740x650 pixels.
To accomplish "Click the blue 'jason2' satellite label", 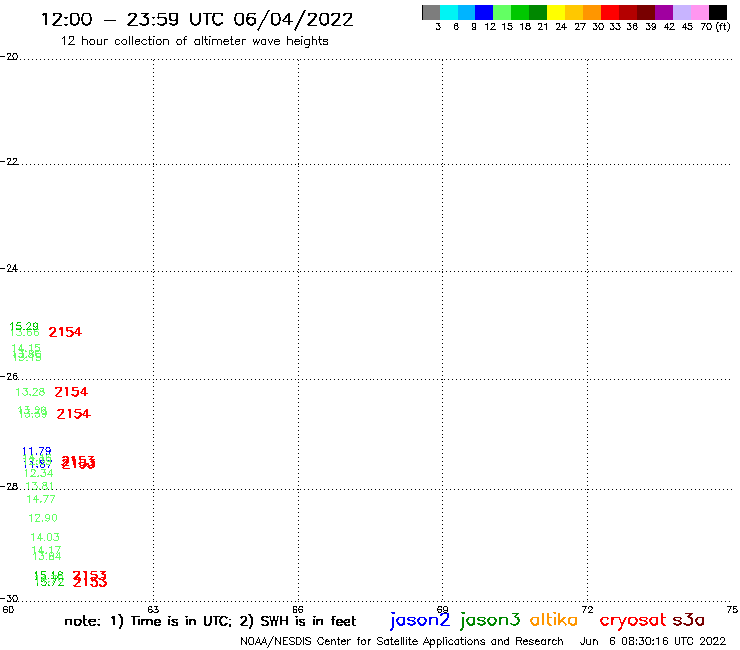I will pyautogui.click(x=420, y=620).
